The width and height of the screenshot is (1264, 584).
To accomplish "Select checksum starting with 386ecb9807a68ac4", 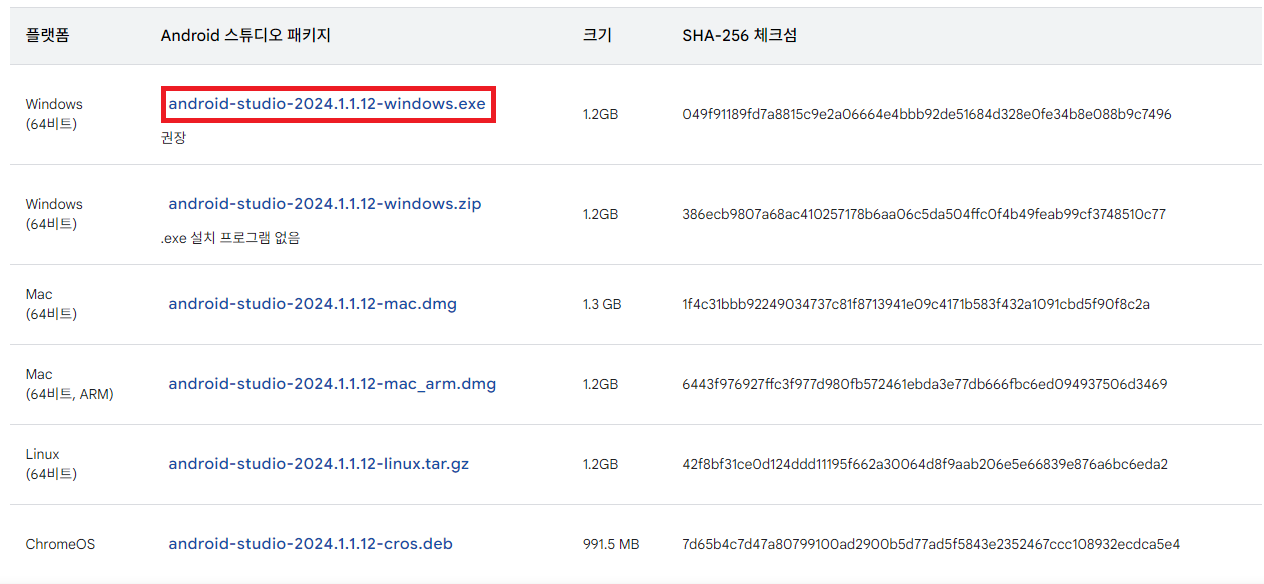I will (924, 214).
